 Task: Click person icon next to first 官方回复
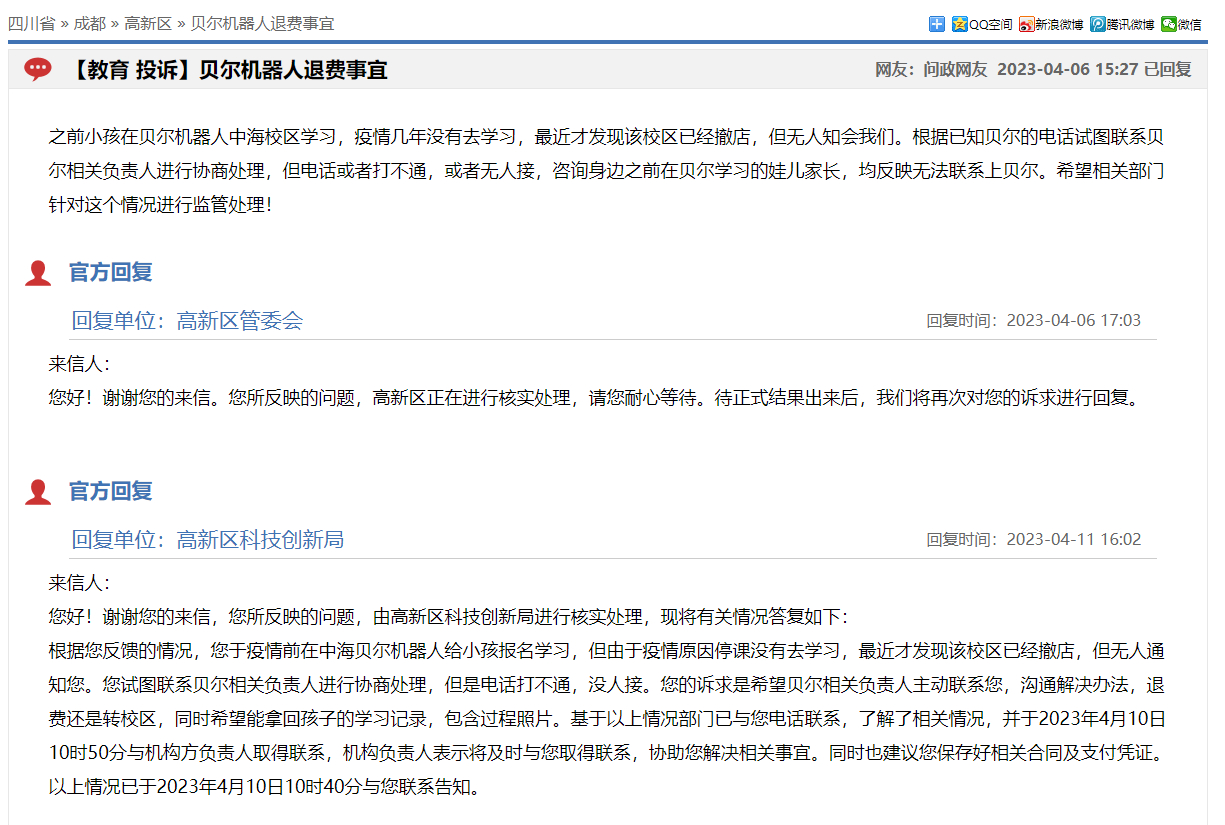38,273
